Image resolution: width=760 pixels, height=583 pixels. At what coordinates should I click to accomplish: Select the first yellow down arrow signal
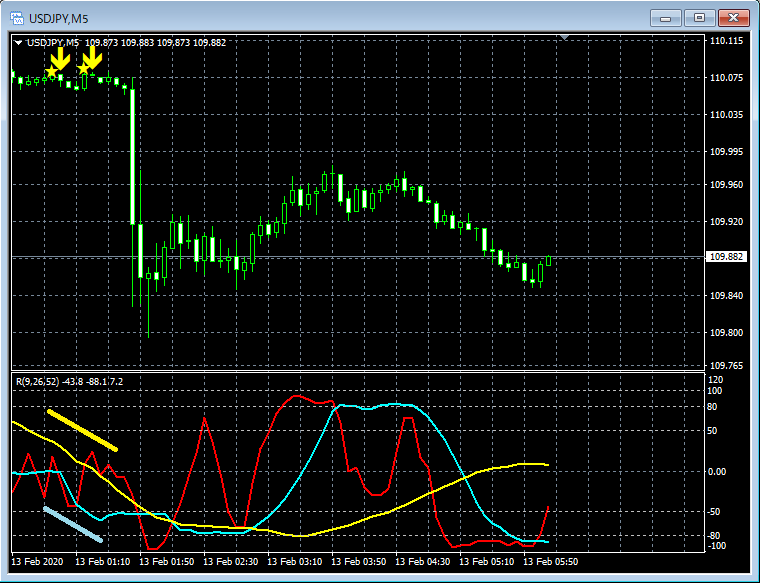(61, 58)
